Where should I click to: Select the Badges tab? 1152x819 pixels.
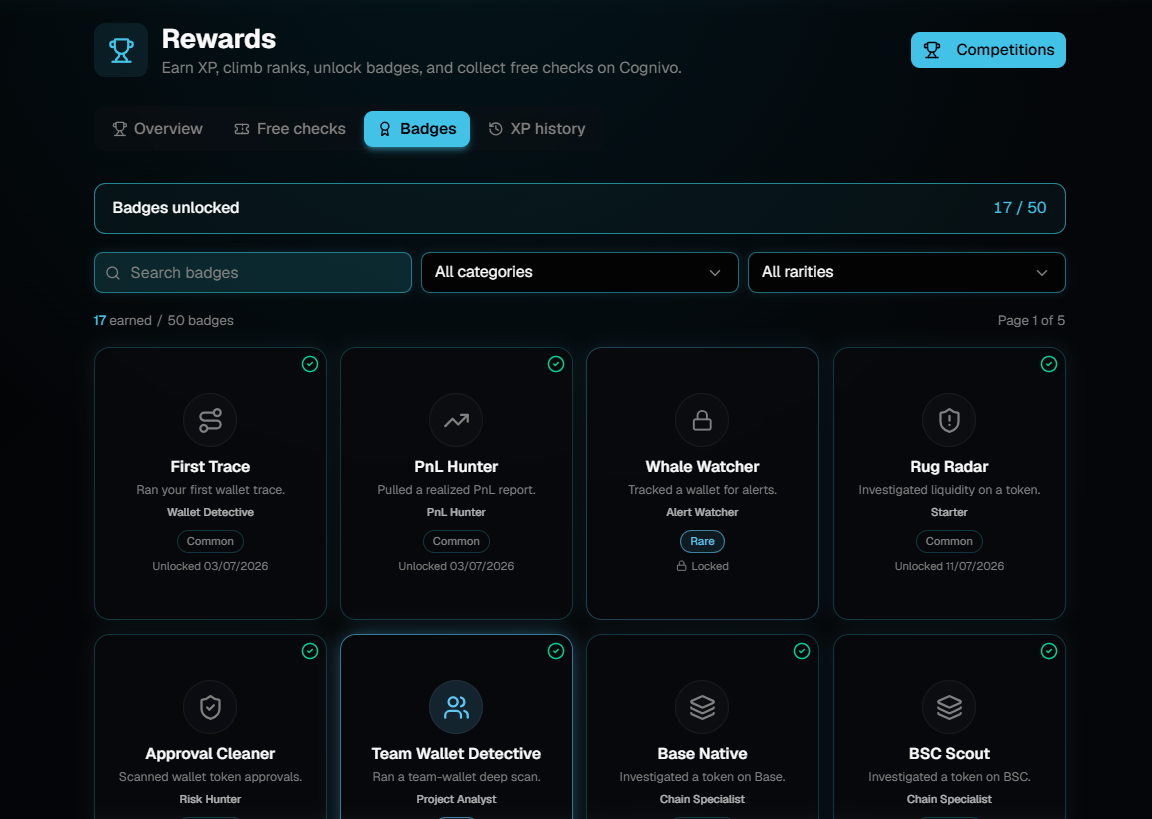coord(417,129)
